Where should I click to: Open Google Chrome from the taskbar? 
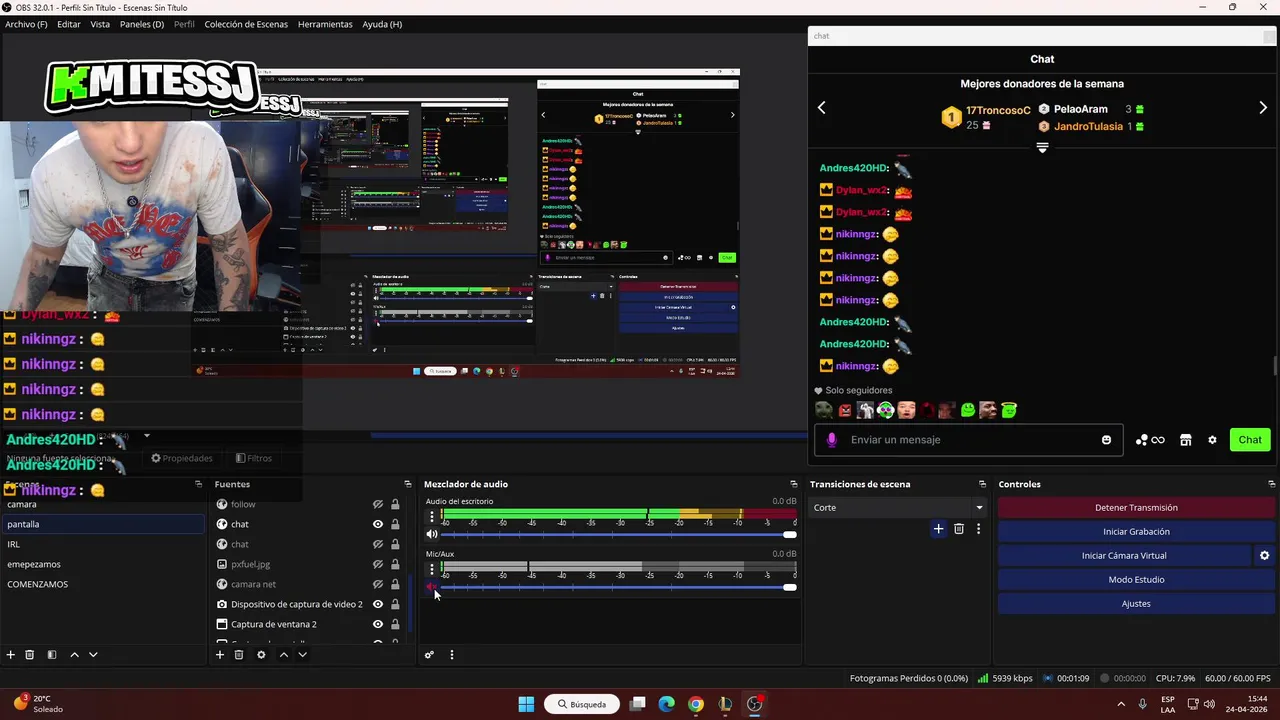[x=696, y=704]
